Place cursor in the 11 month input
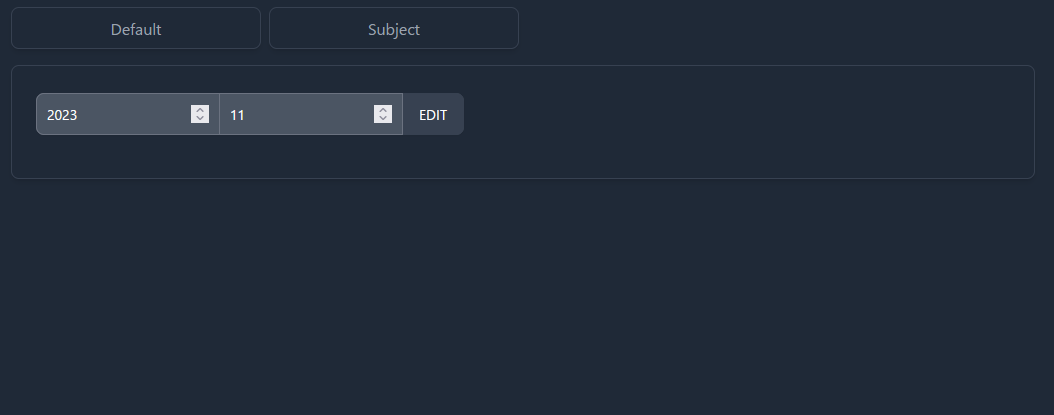The height and width of the screenshot is (415, 1054). (x=295, y=115)
